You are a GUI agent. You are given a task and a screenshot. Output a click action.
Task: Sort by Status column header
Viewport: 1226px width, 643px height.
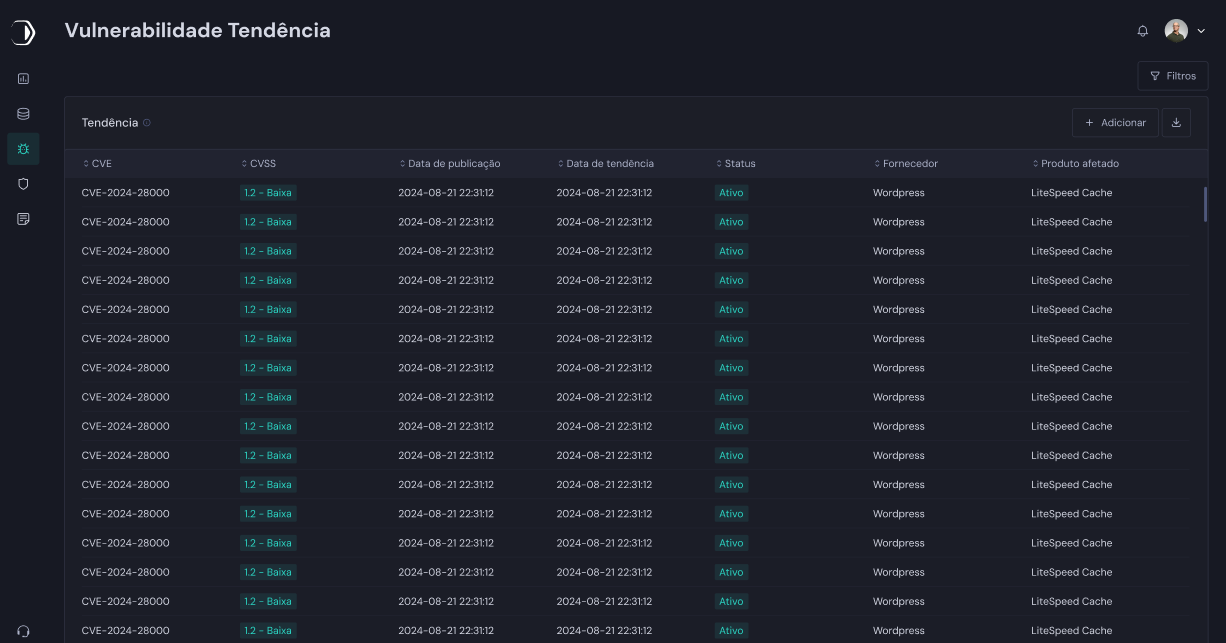[735, 164]
